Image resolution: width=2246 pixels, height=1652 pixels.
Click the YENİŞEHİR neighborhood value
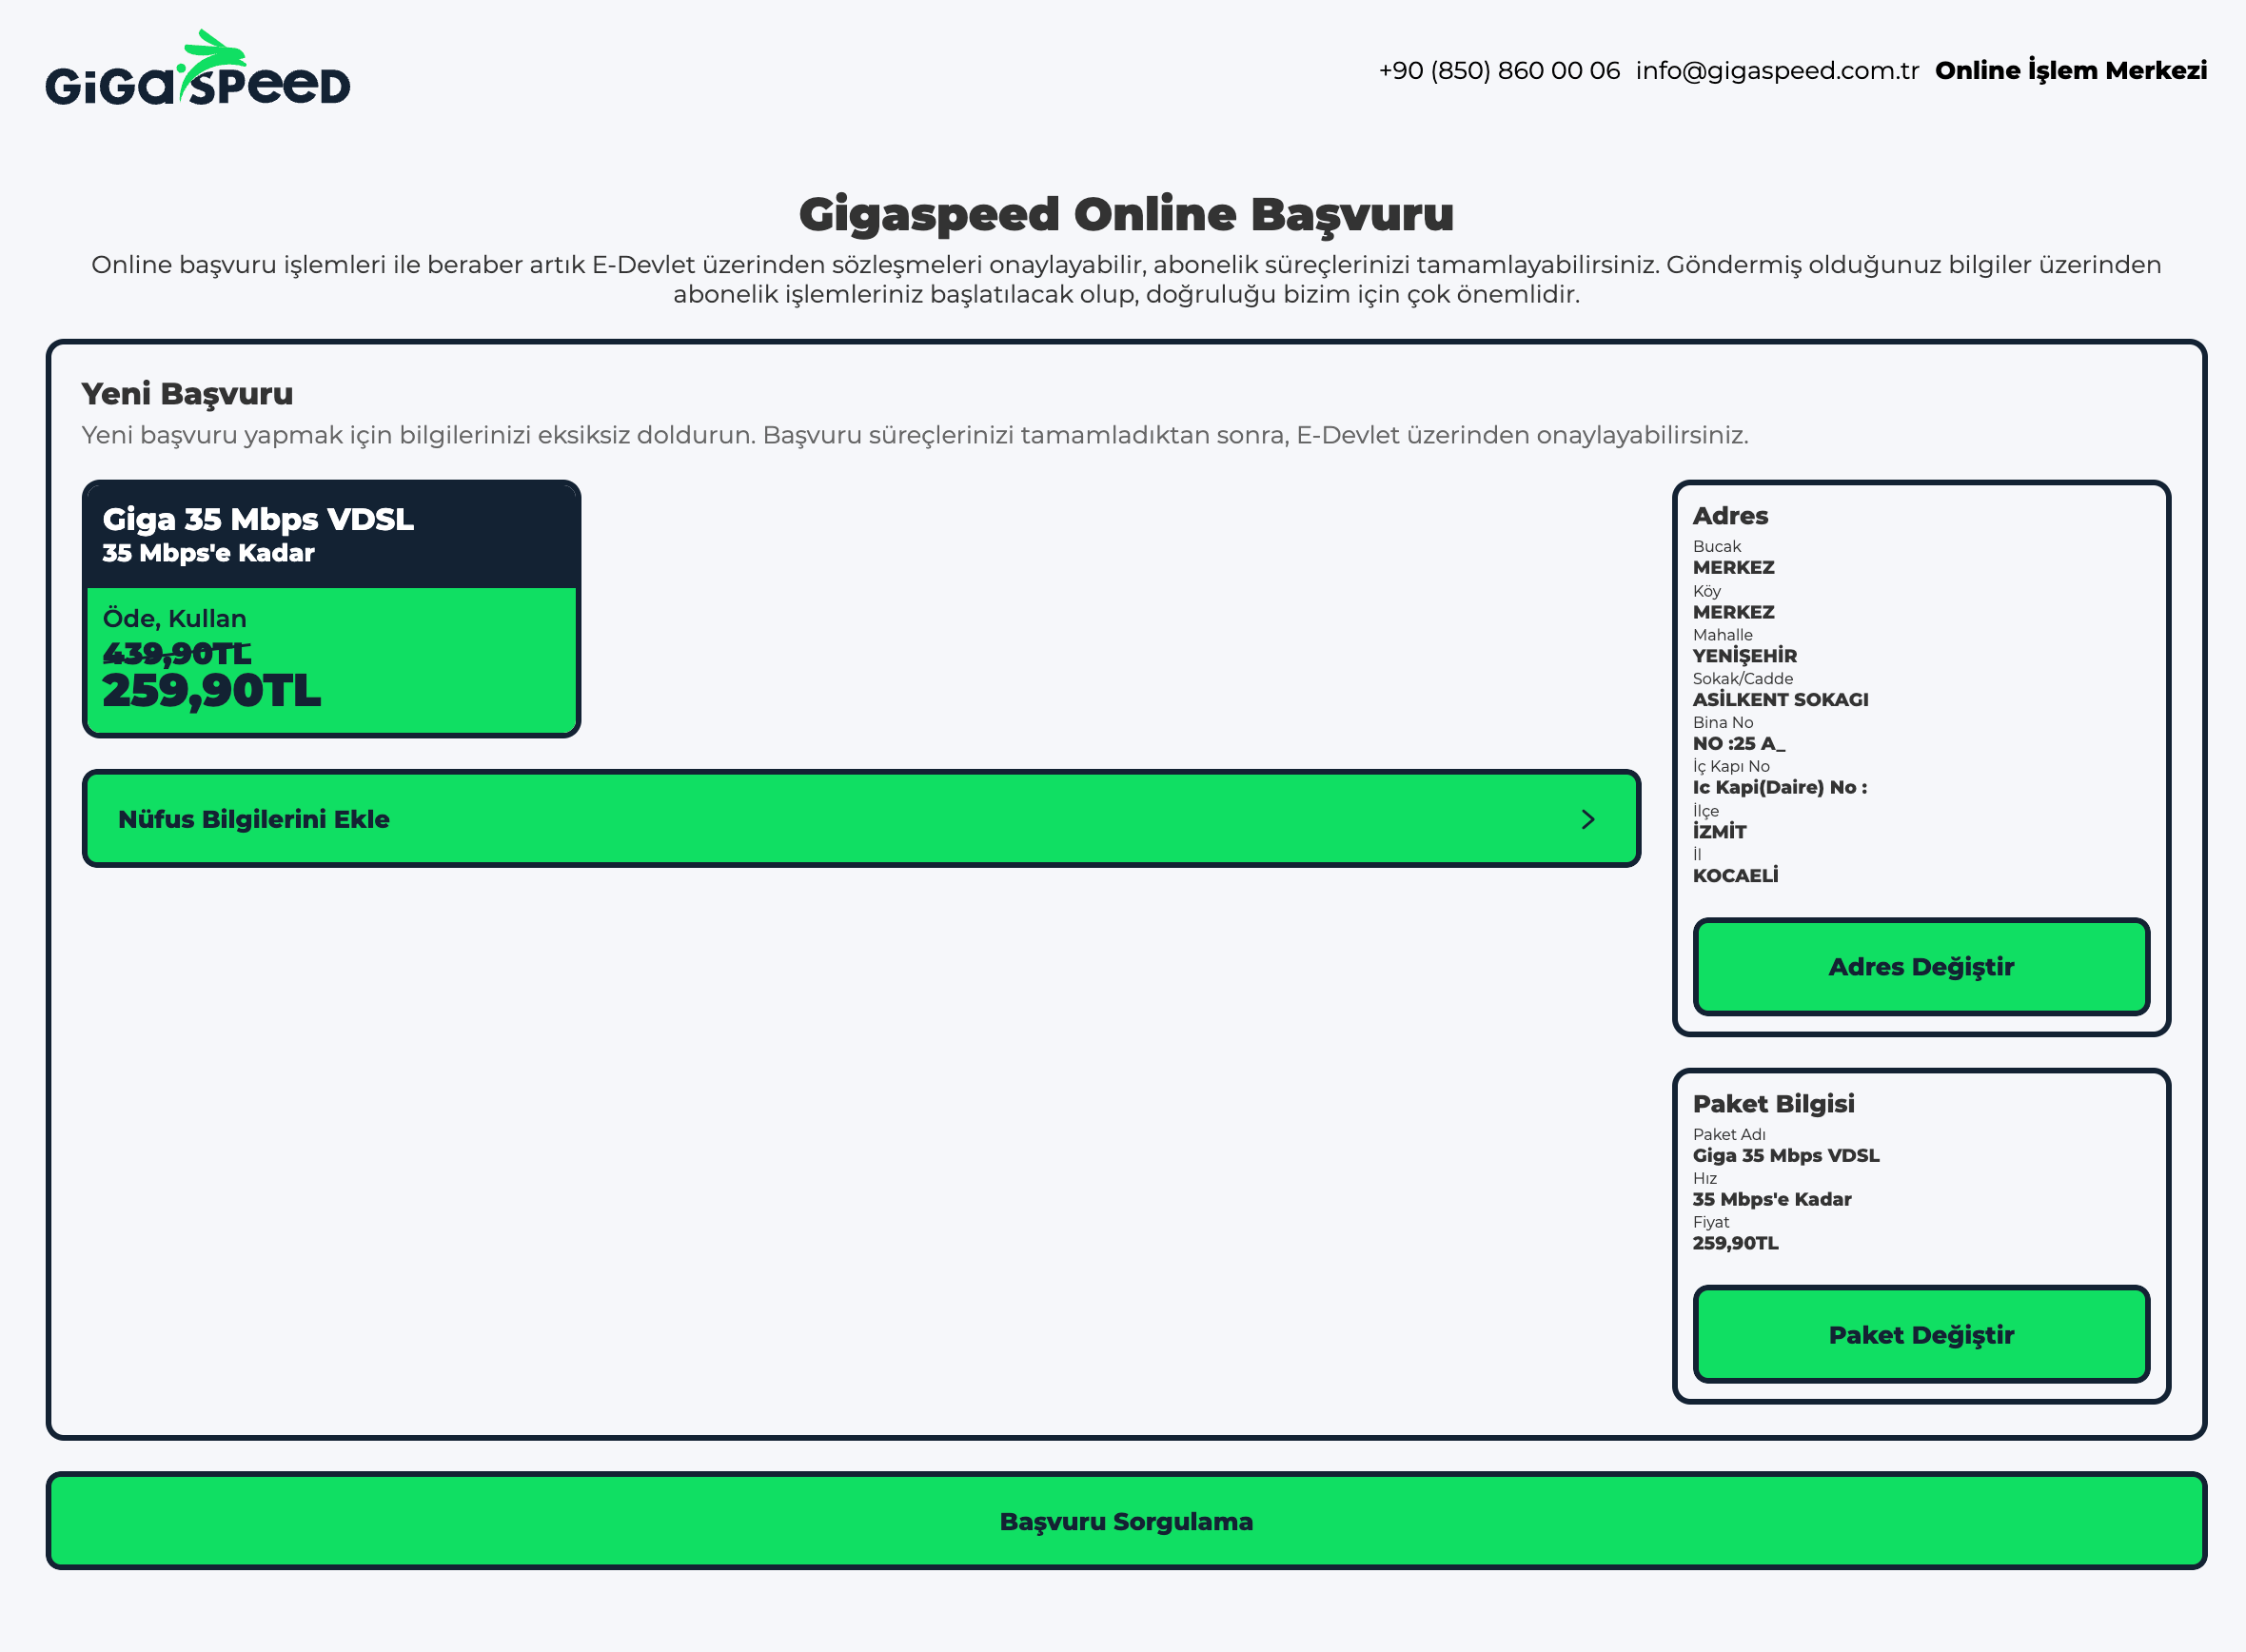coord(1744,655)
